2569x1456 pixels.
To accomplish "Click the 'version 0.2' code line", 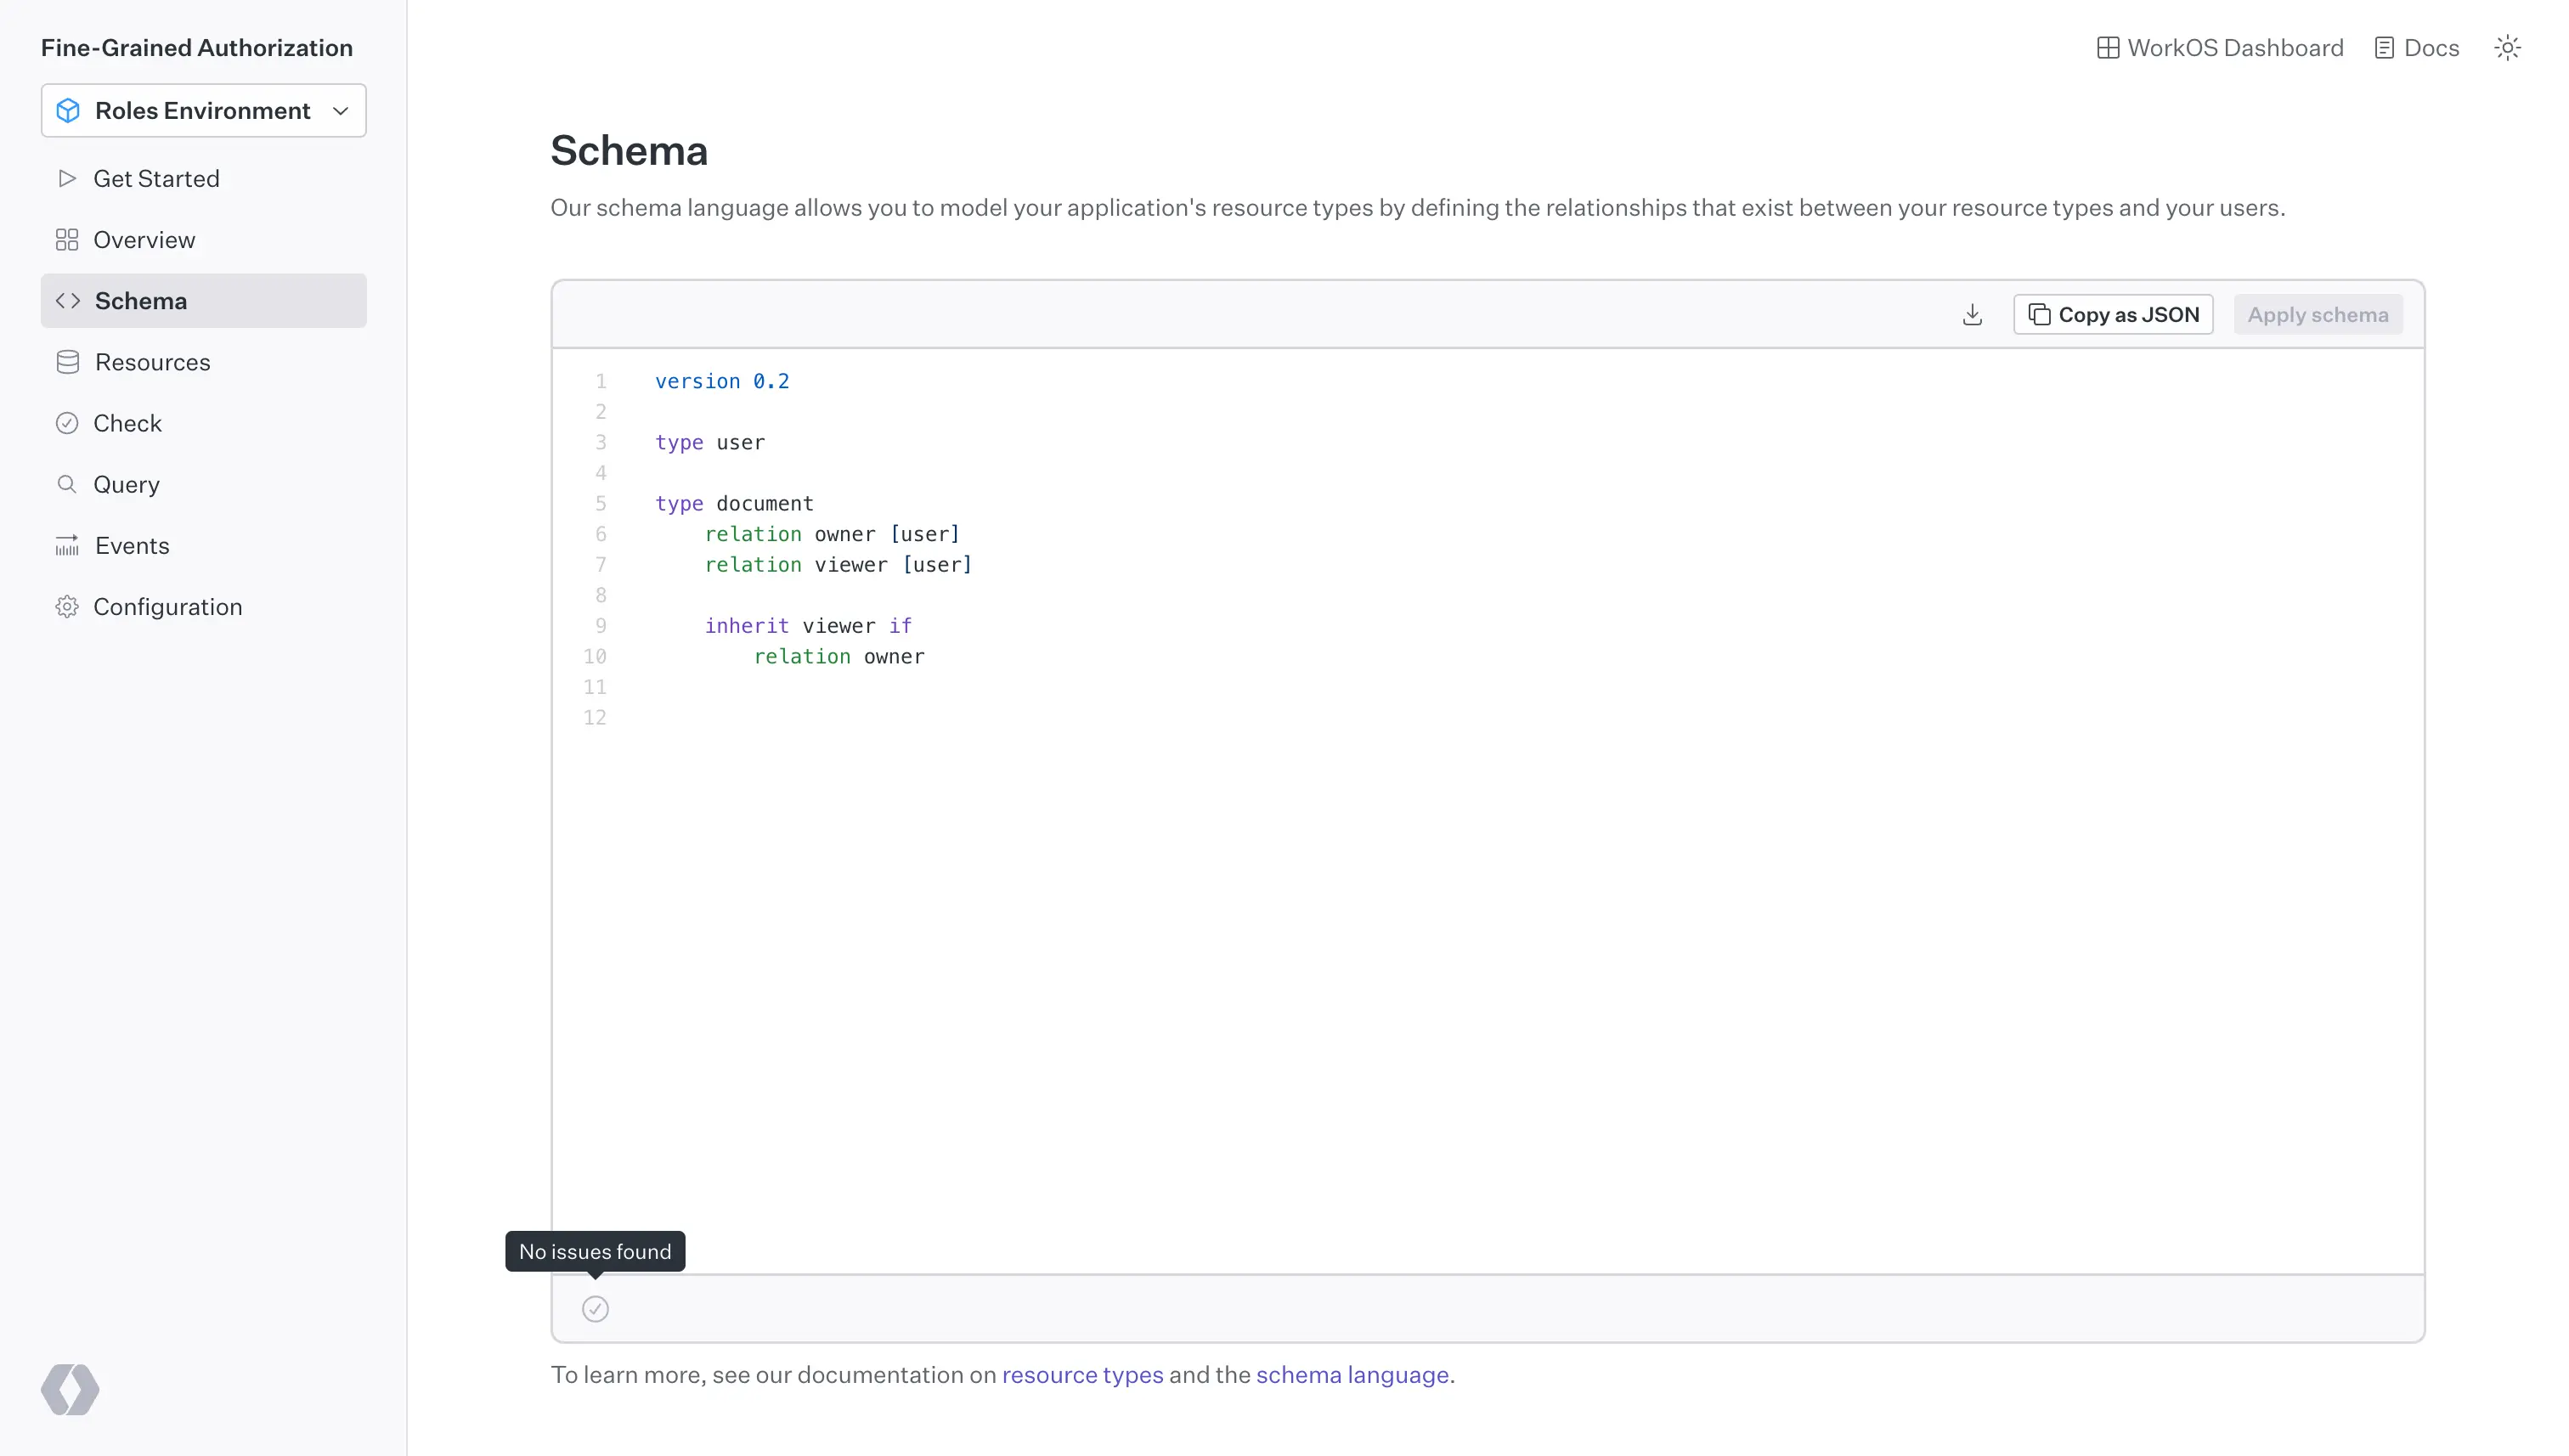I will [x=722, y=381].
